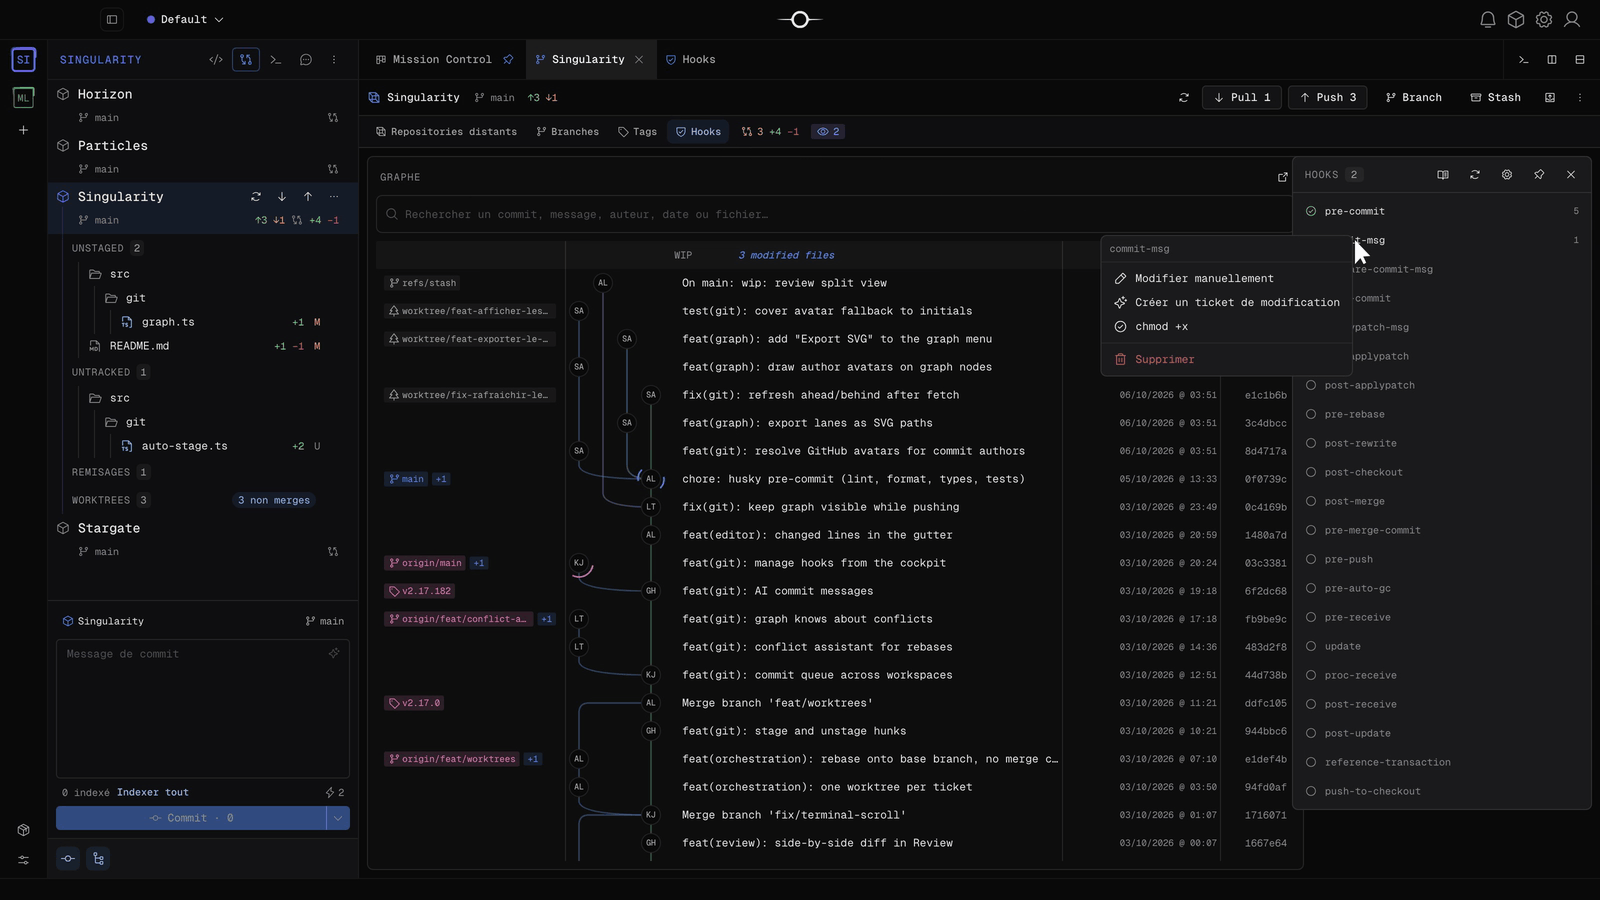Click the Indexer tout link
Image resolution: width=1600 pixels, height=900 pixels.
152,792
